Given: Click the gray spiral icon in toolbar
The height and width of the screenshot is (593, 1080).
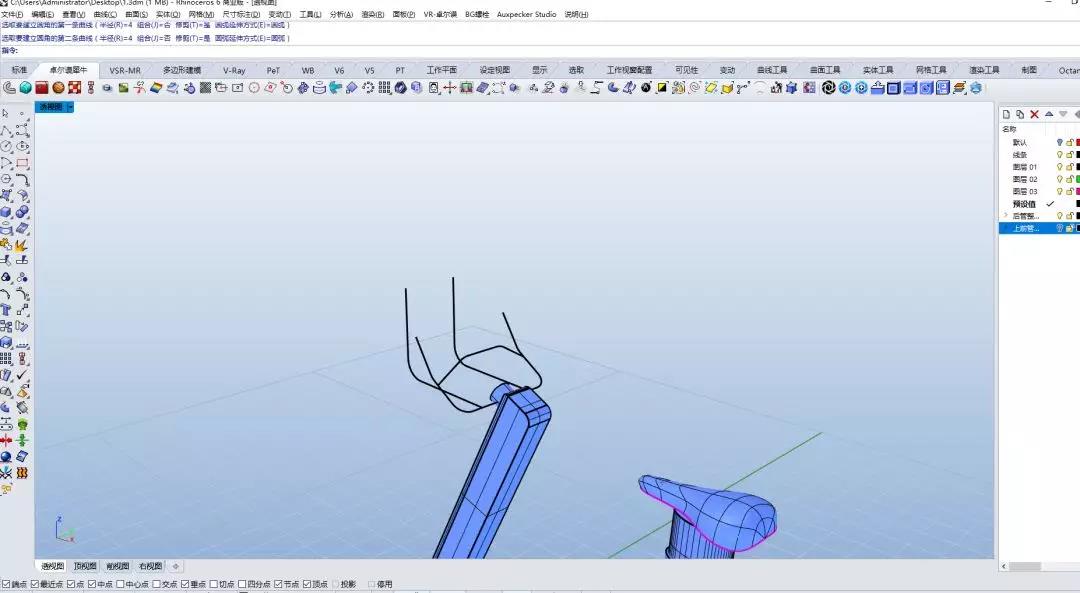Looking at the screenshot, I should coord(694,87).
